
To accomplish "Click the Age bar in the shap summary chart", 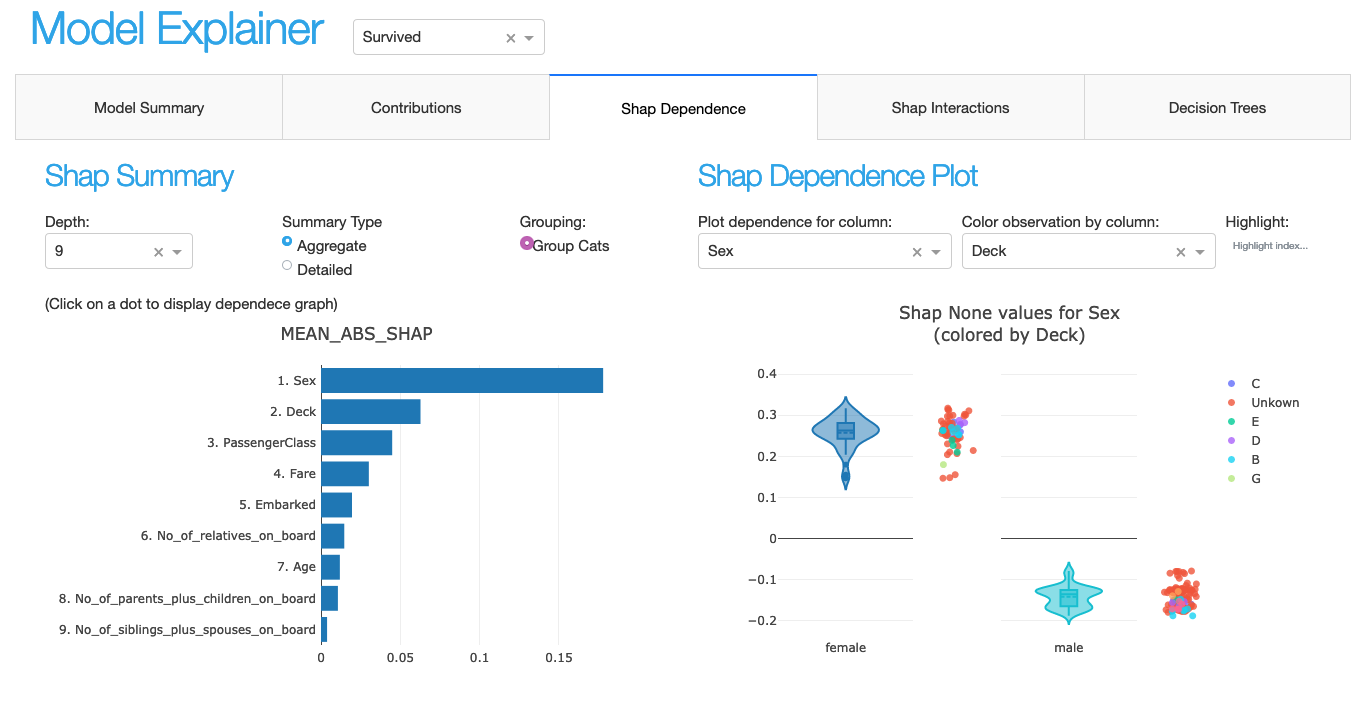I will point(330,566).
